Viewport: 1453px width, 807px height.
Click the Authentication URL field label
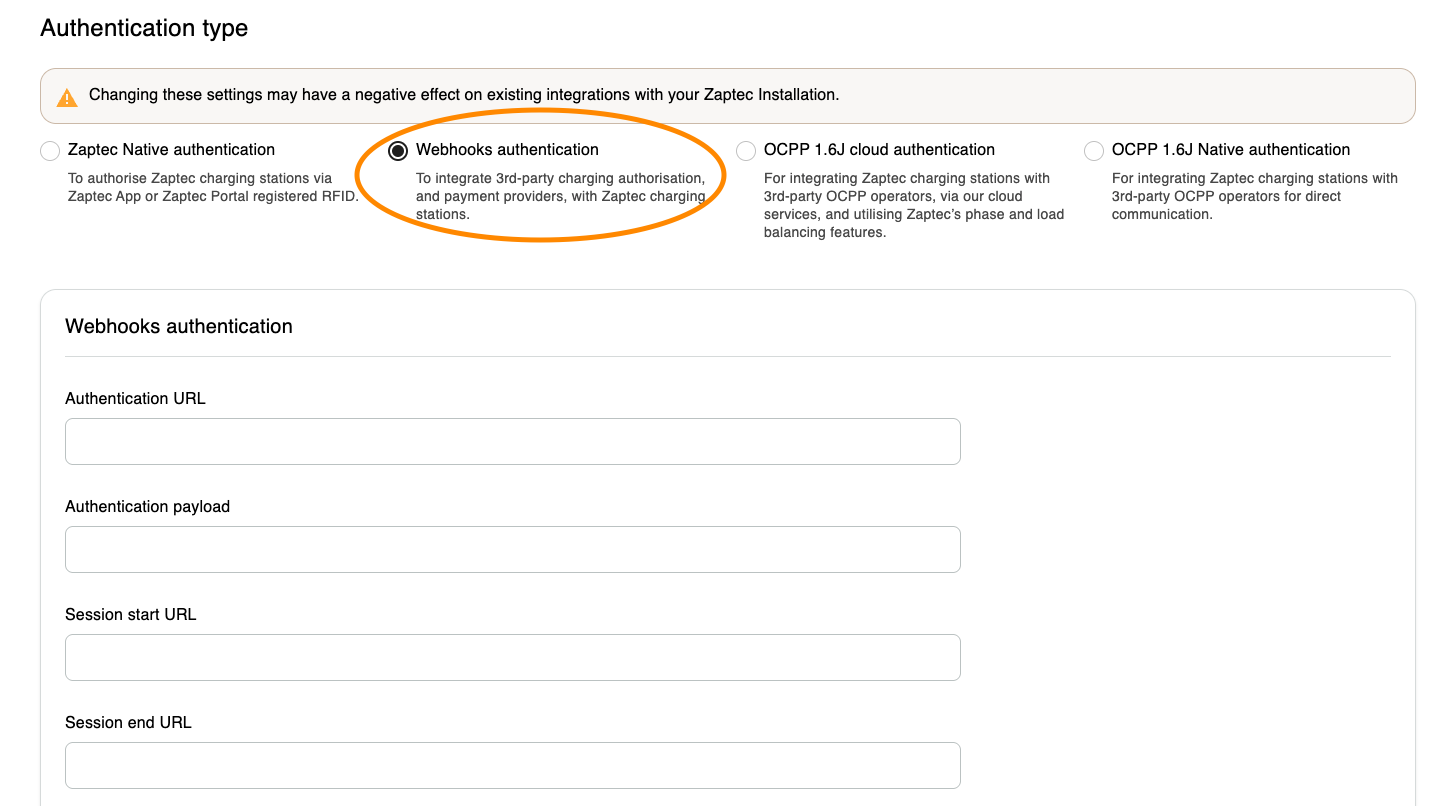point(135,399)
